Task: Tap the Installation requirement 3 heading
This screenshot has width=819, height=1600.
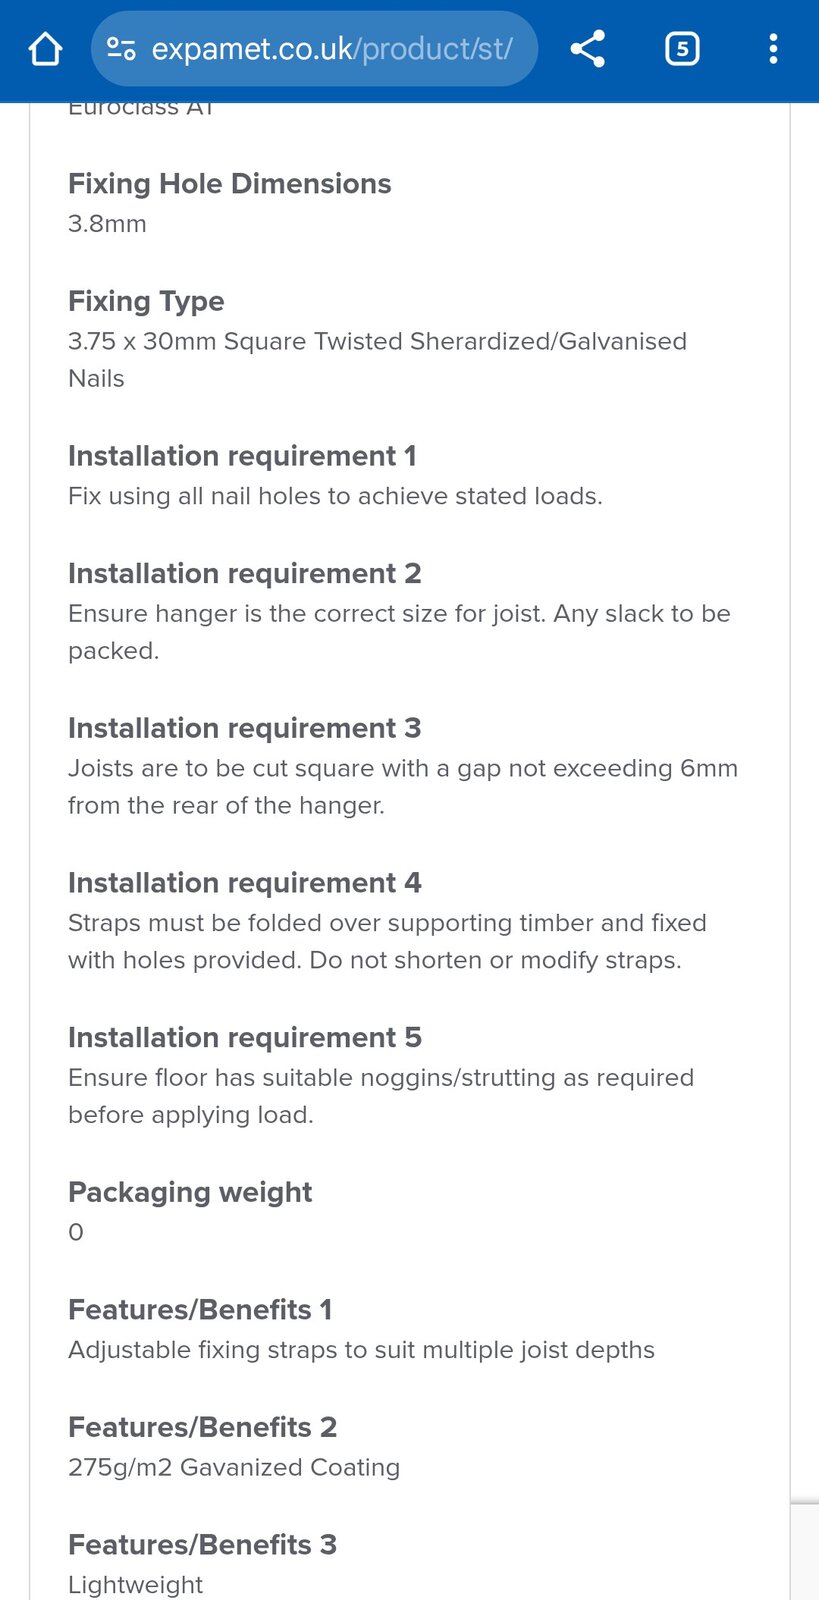Action: (x=244, y=729)
